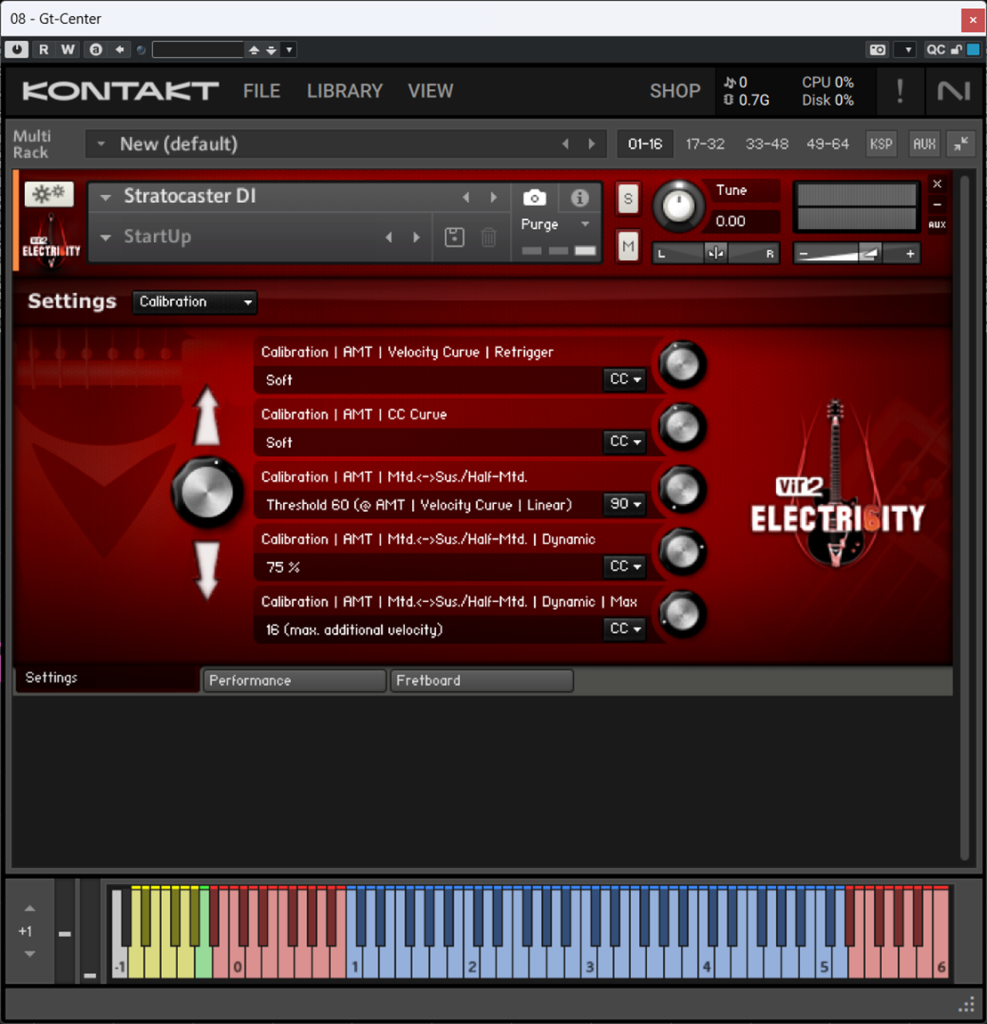Click the minimize rack view icon

coord(961,144)
